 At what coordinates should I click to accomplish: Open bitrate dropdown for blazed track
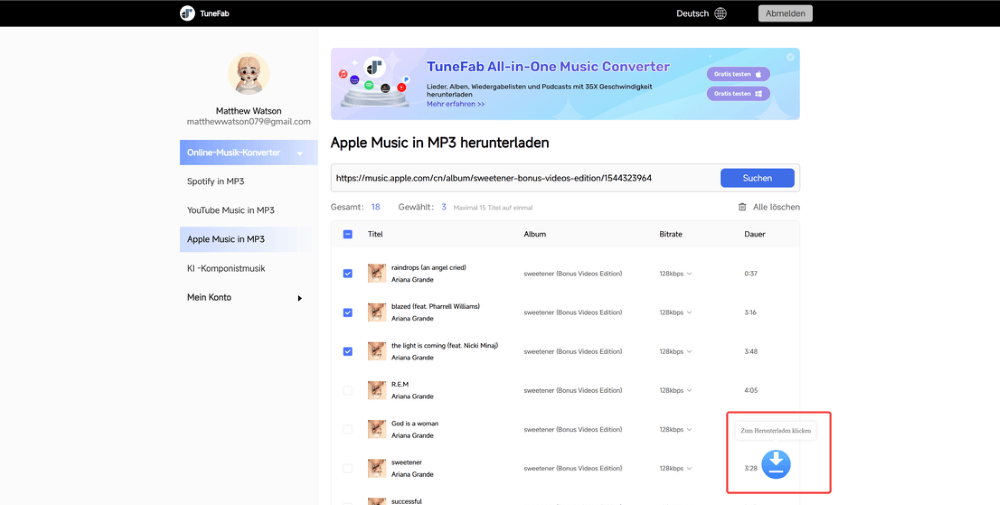point(675,312)
